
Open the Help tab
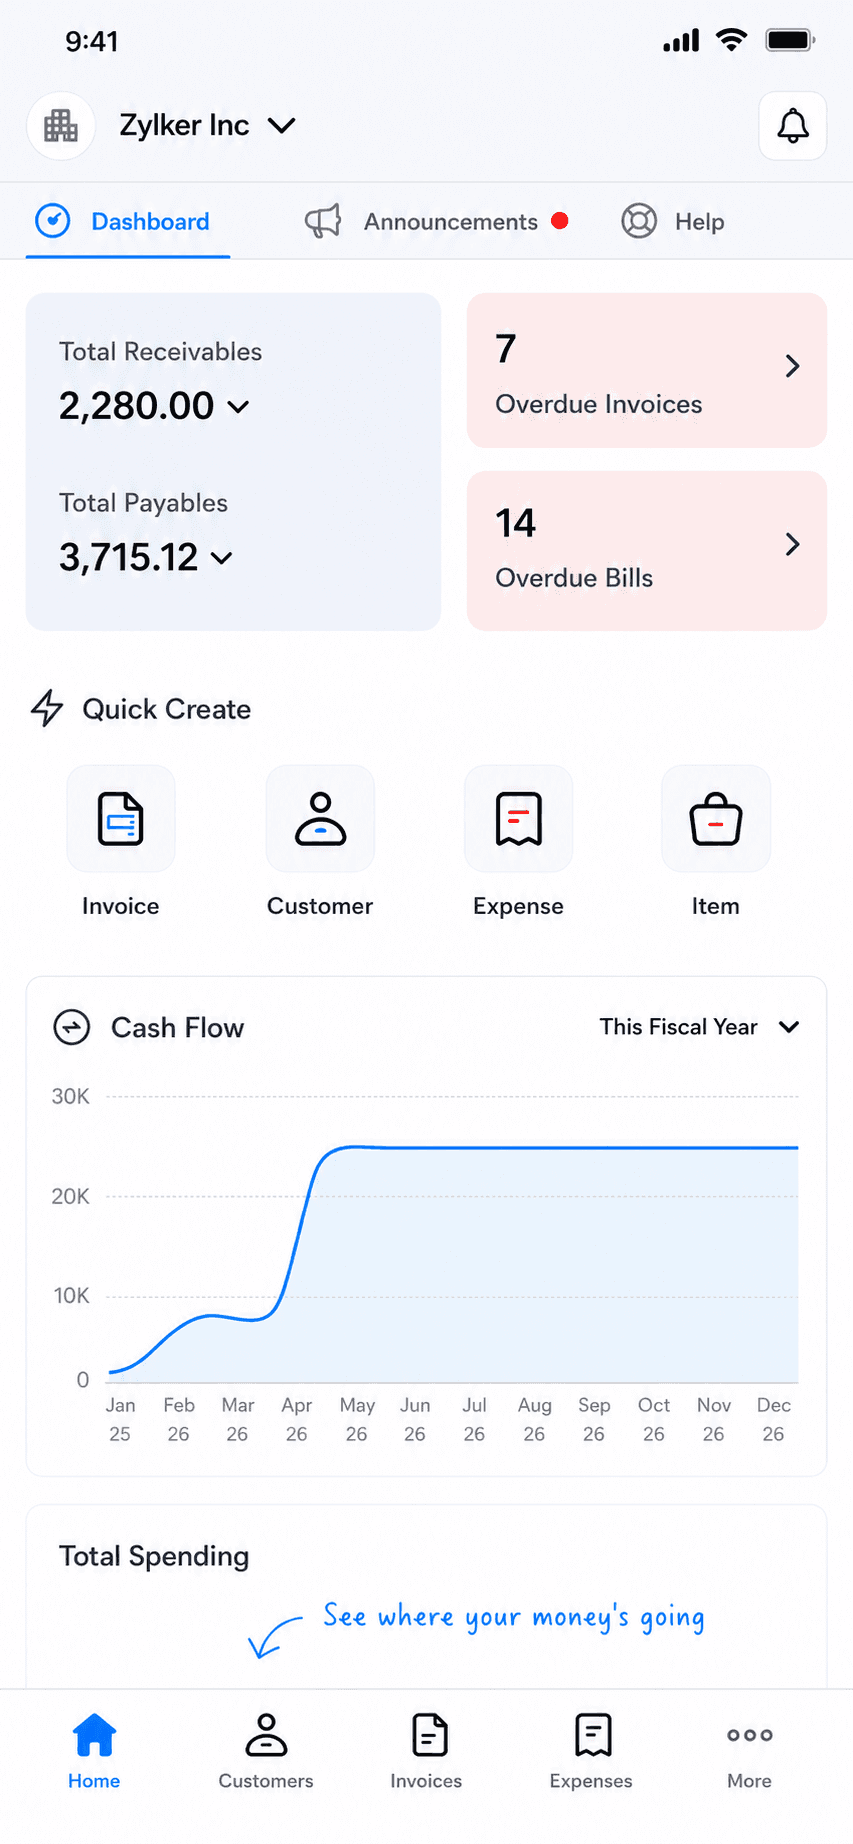click(x=673, y=221)
